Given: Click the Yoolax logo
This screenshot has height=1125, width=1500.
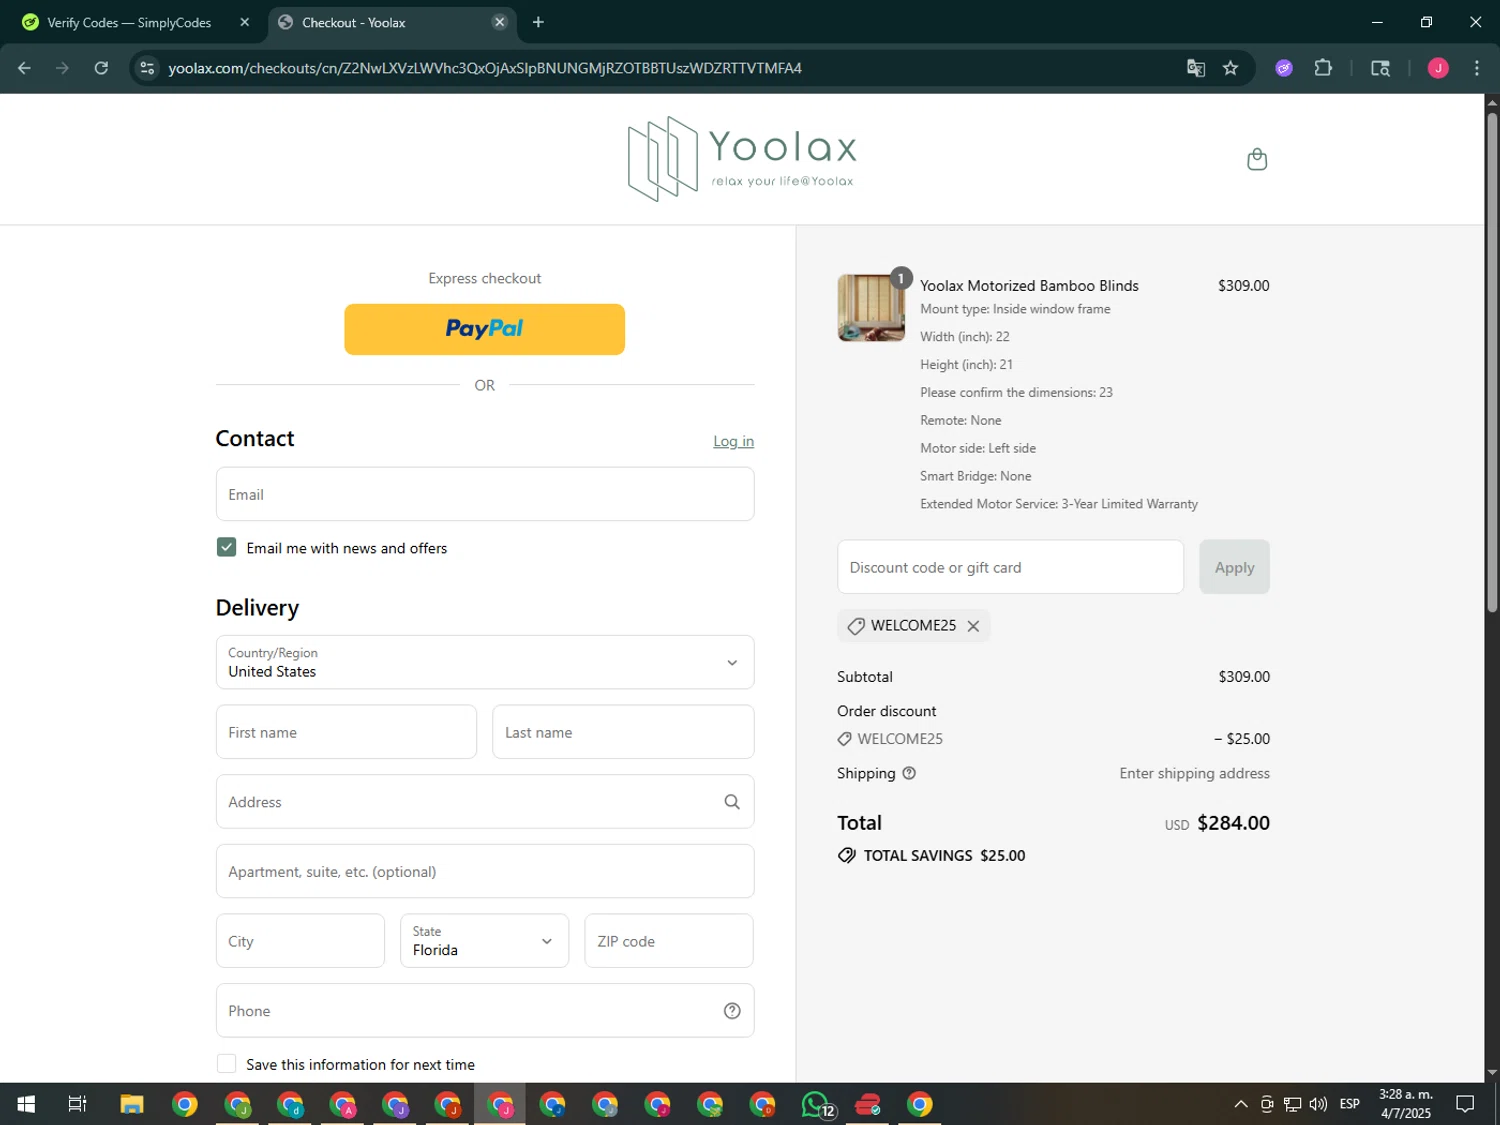Looking at the screenshot, I should coord(742,159).
